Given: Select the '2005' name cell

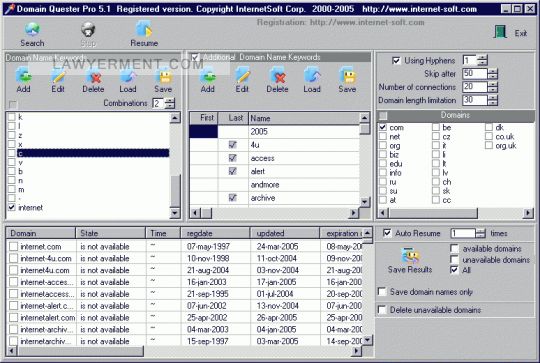Looking at the screenshot, I should tap(304, 132).
